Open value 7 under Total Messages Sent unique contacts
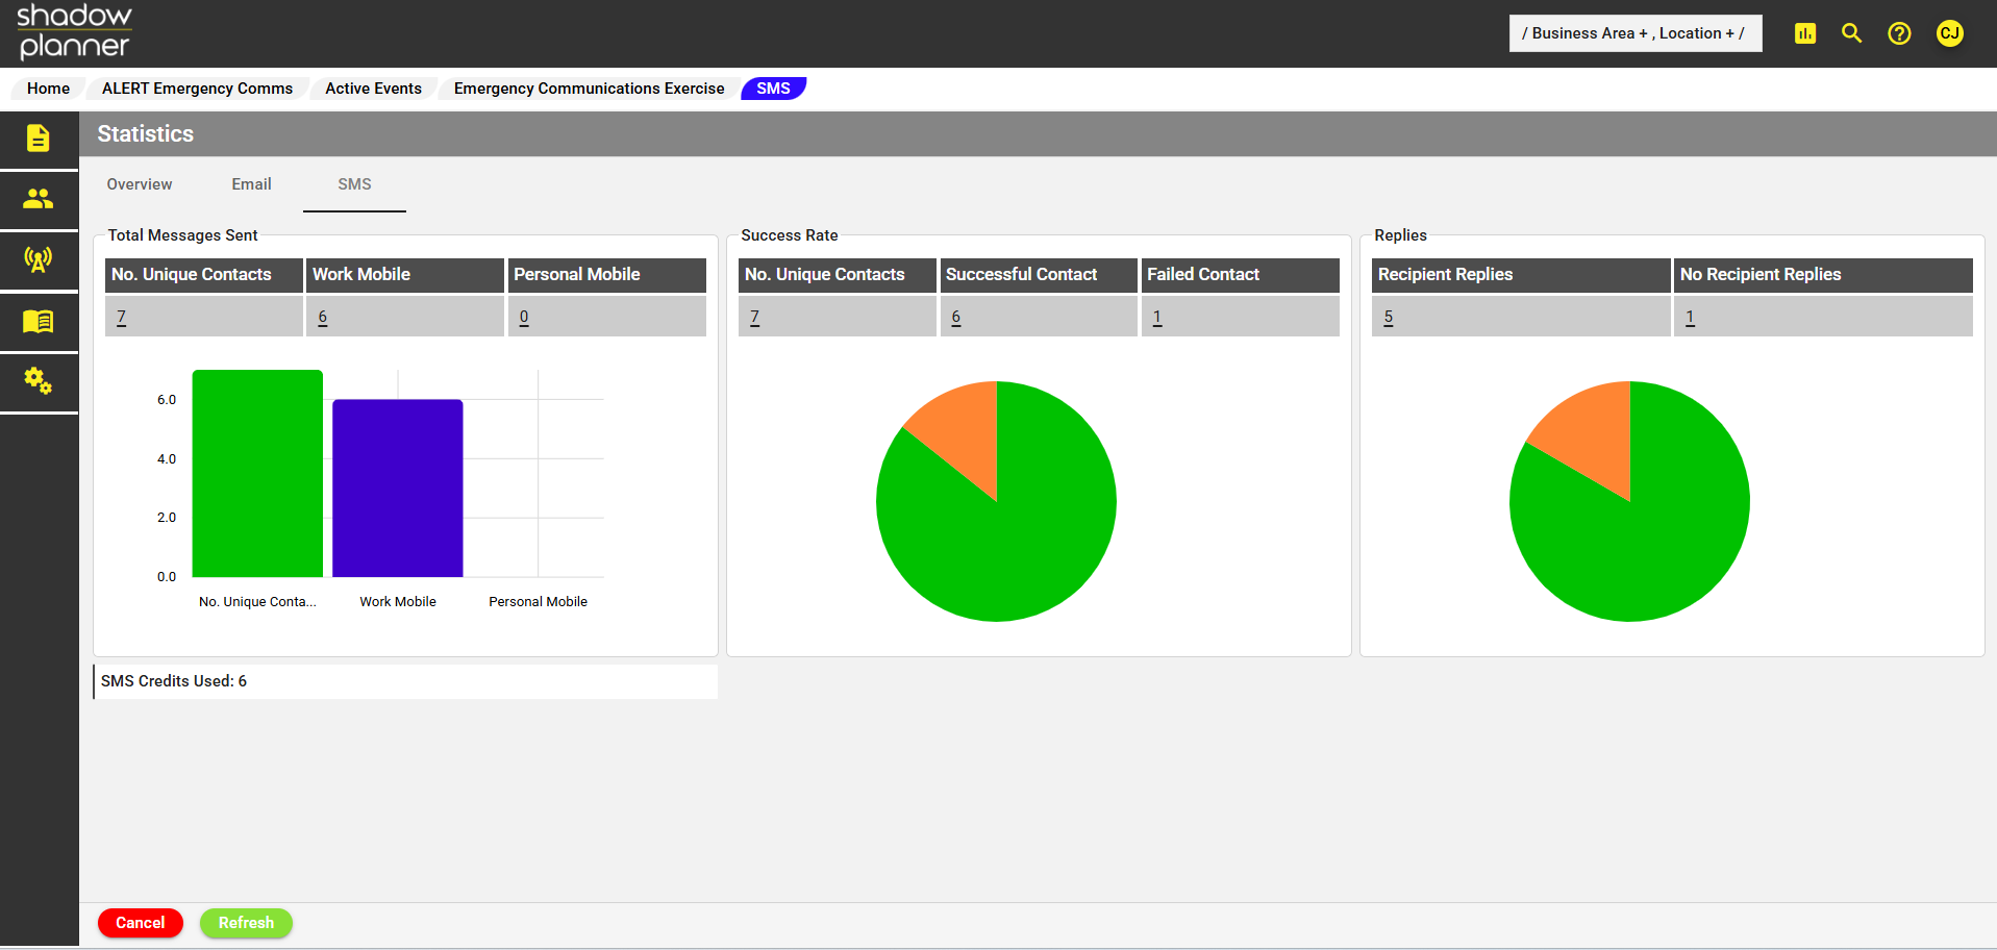 click(x=121, y=317)
